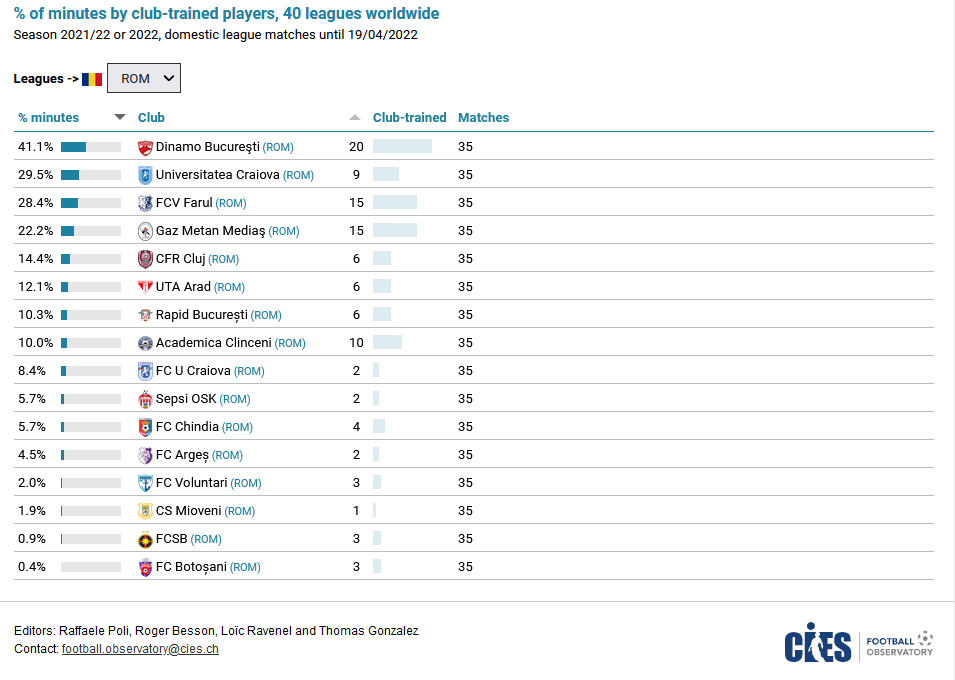955x680 pixels.
Task: Click the Gaz Metan Mediaș club crest
Action: coord(145,231)
